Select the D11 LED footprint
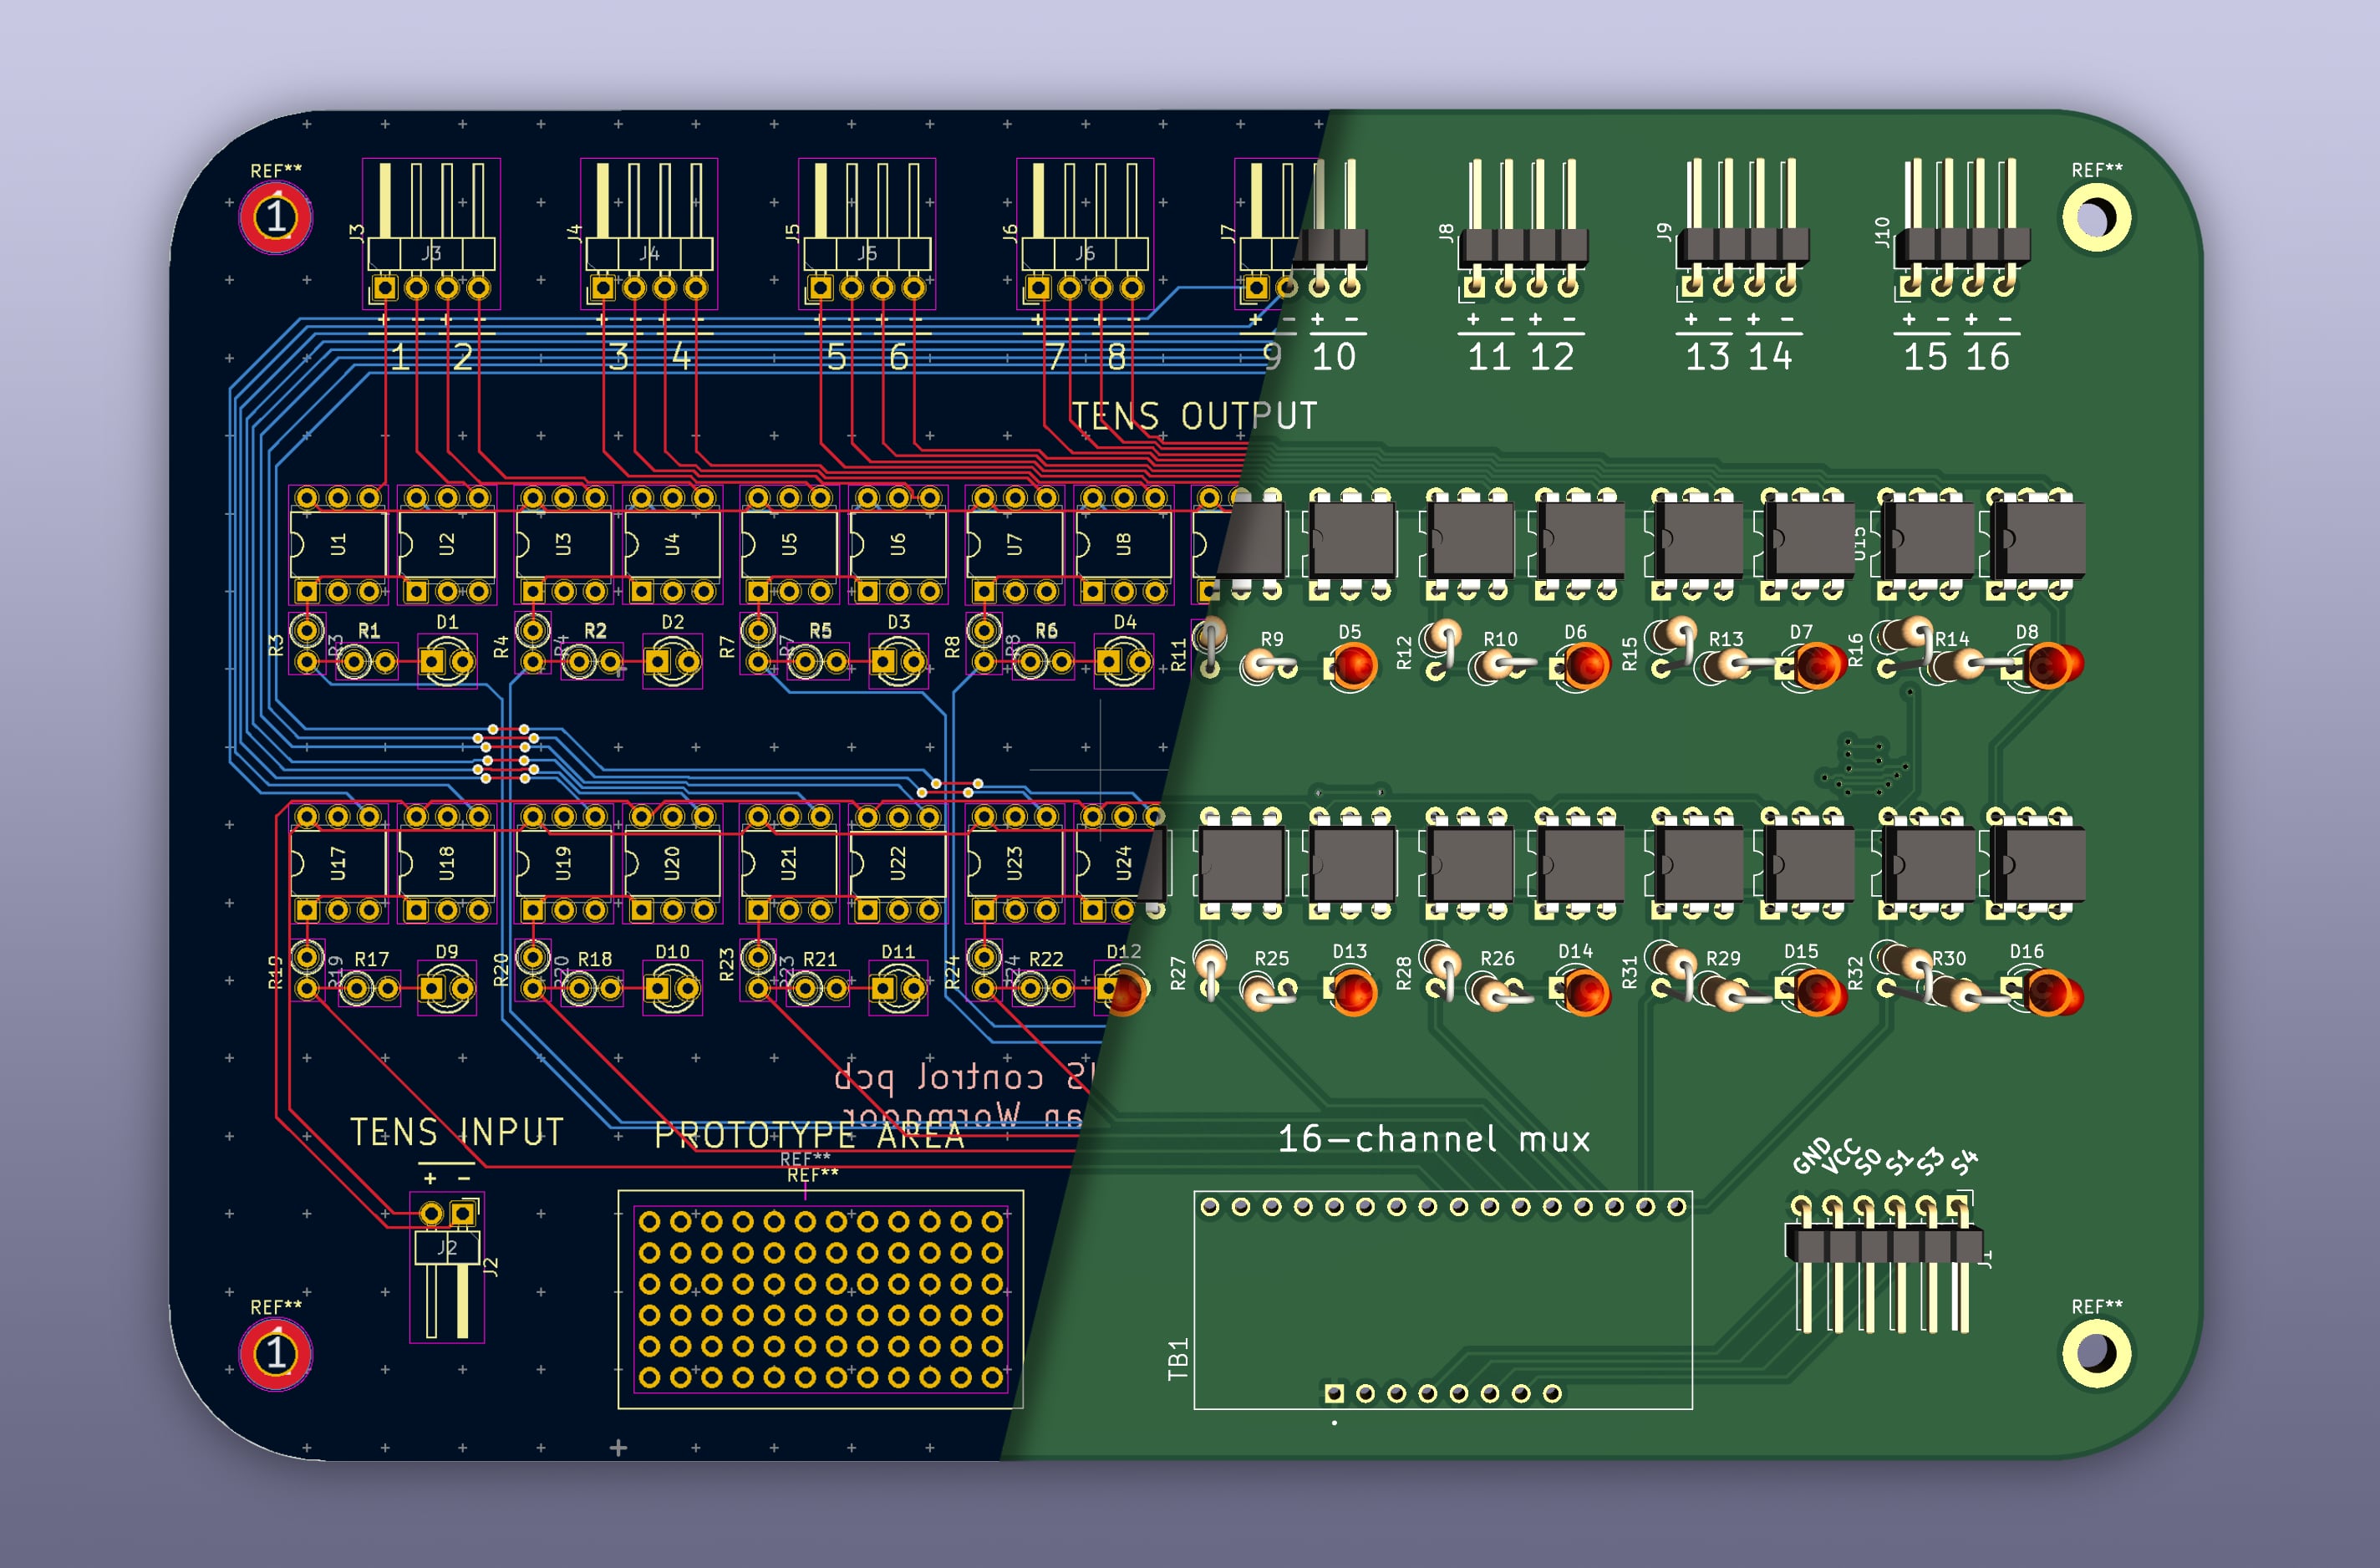 pos(898,989)
